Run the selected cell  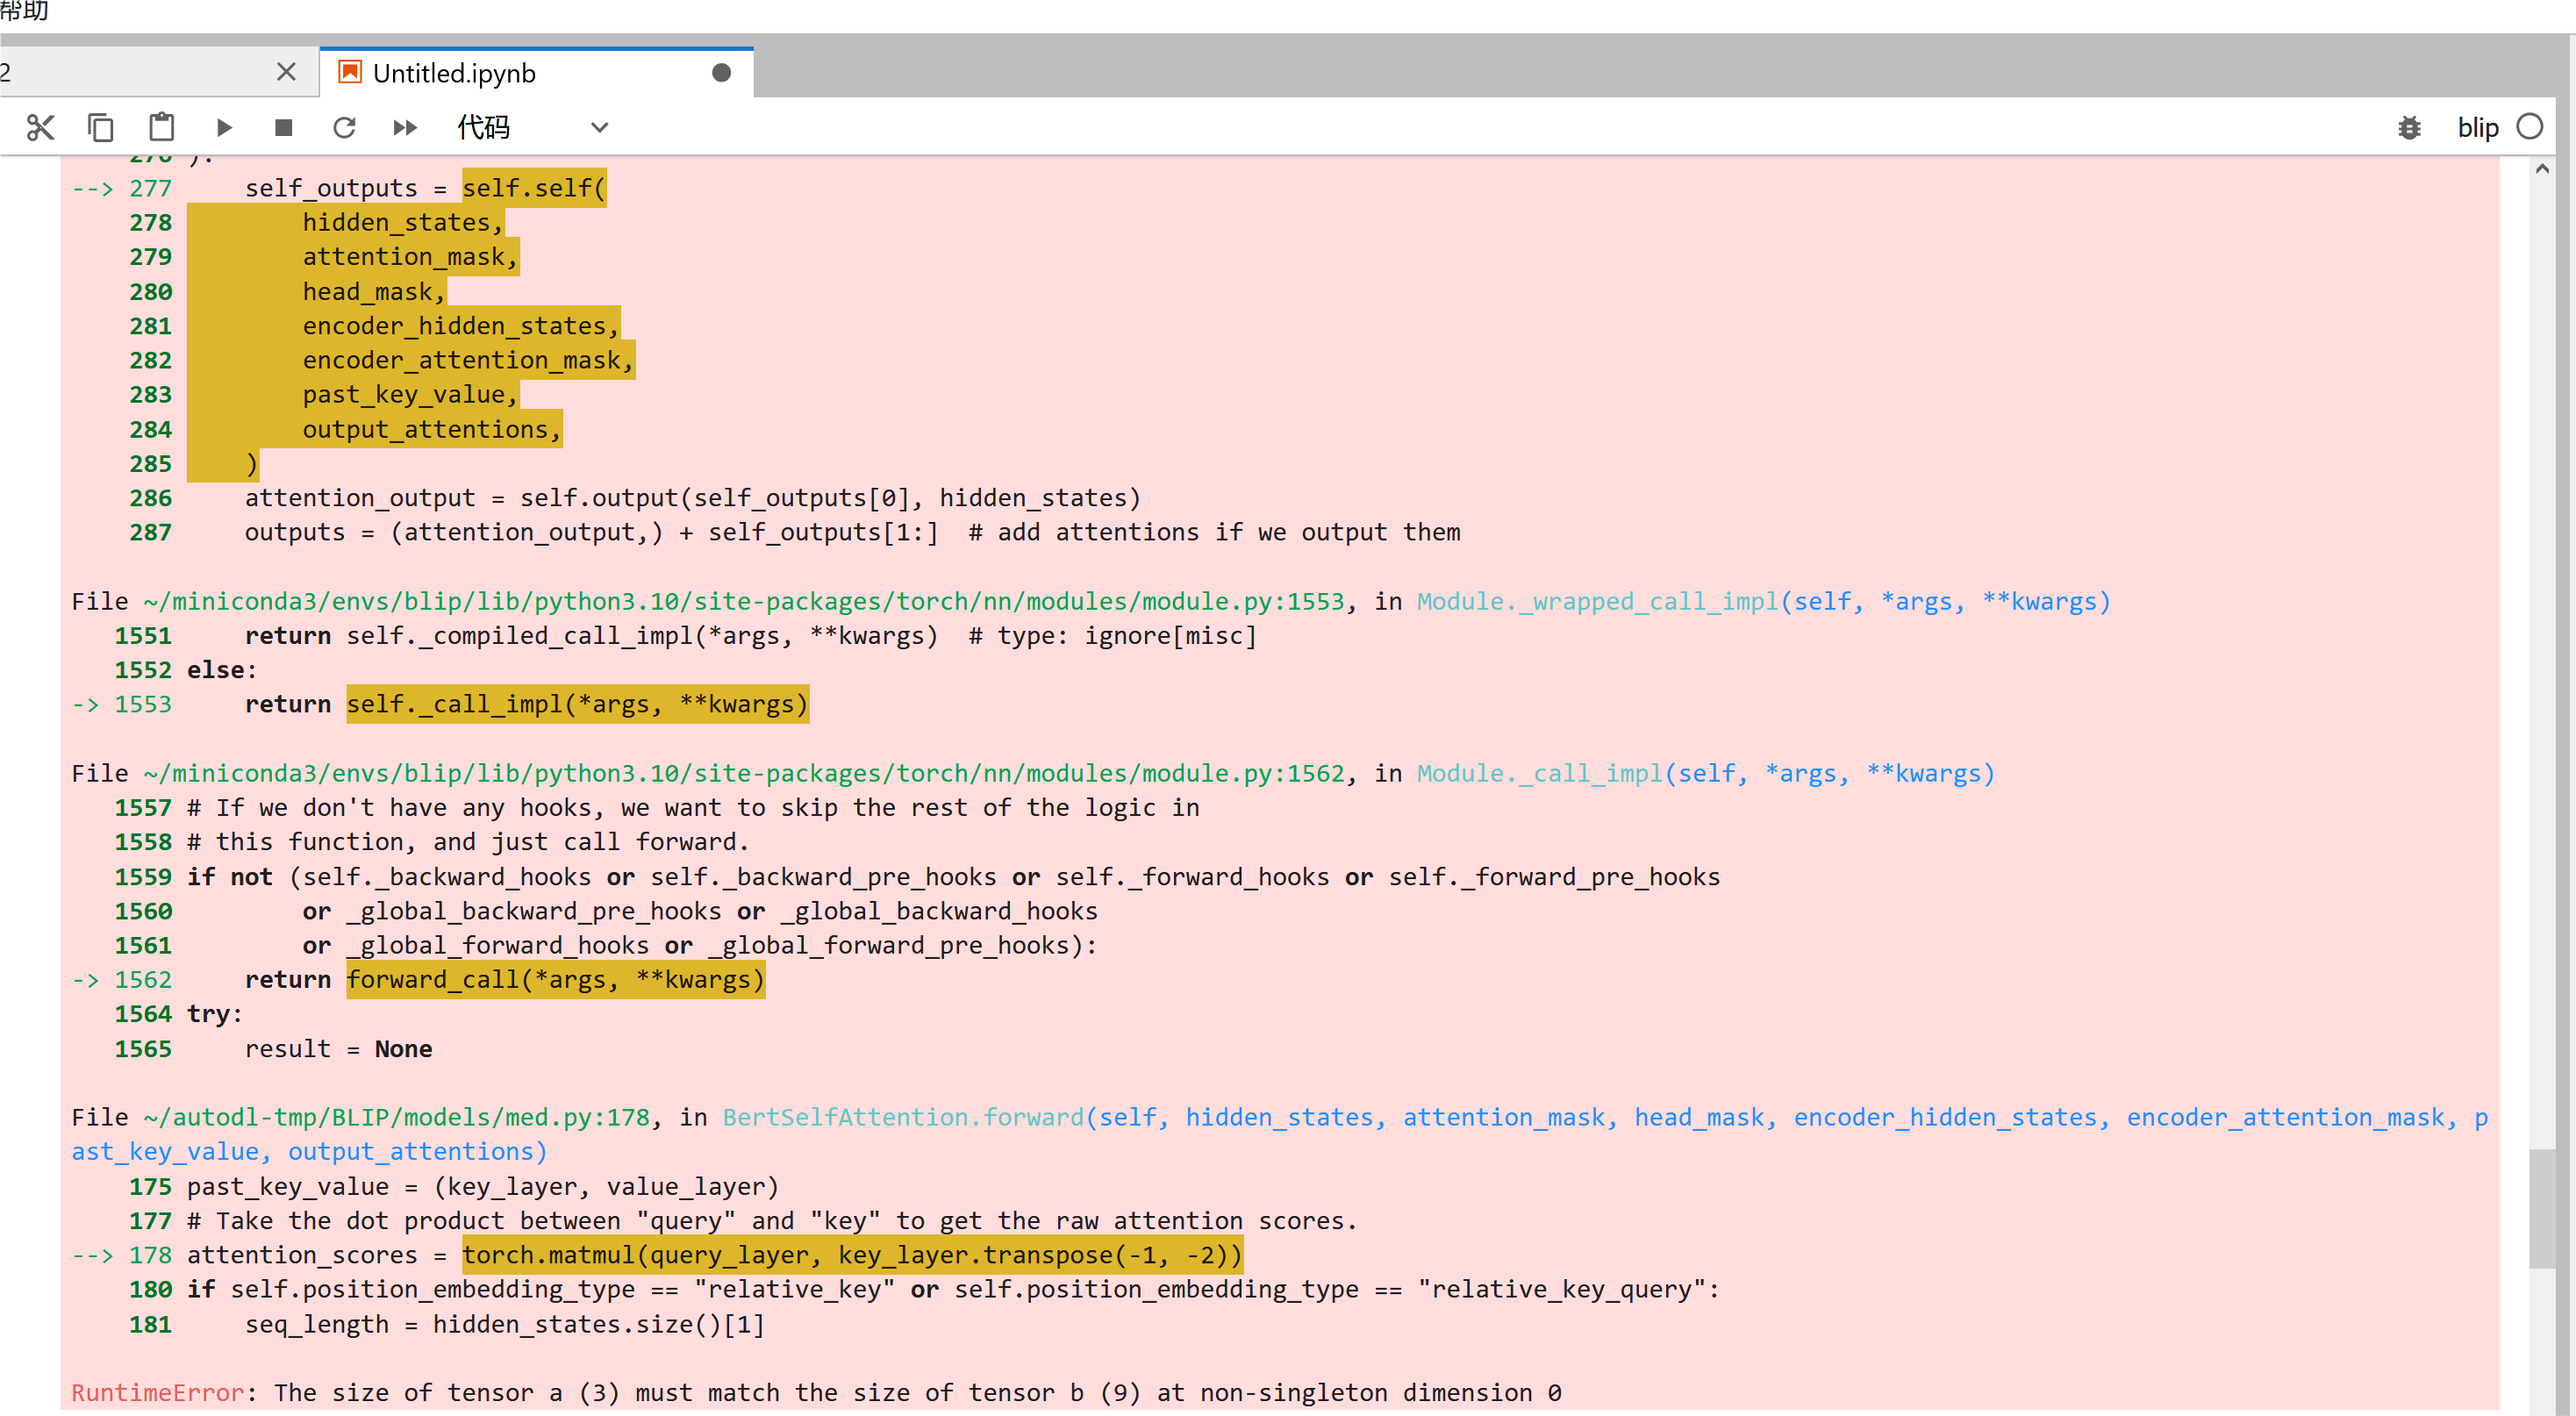point(224,127)
